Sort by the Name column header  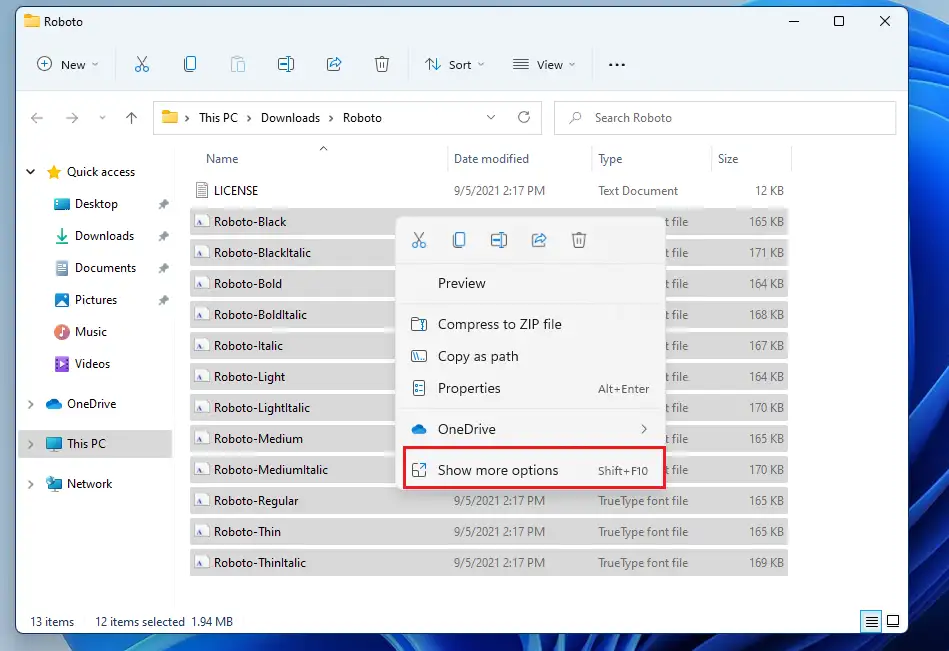click(x=222, y=159)
